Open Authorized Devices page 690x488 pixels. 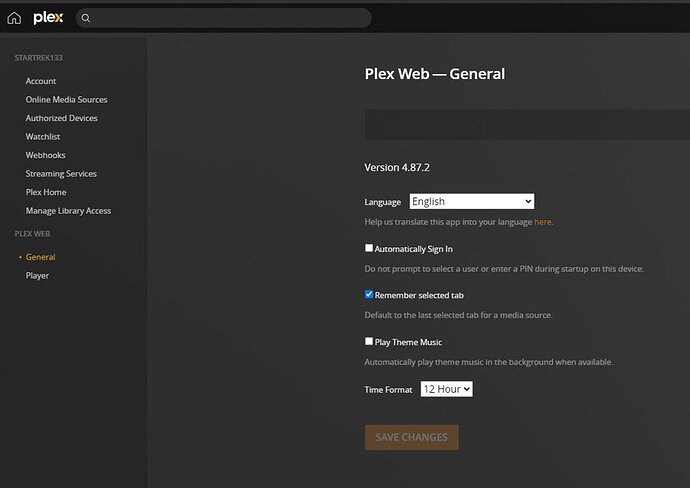click(61, 118)
